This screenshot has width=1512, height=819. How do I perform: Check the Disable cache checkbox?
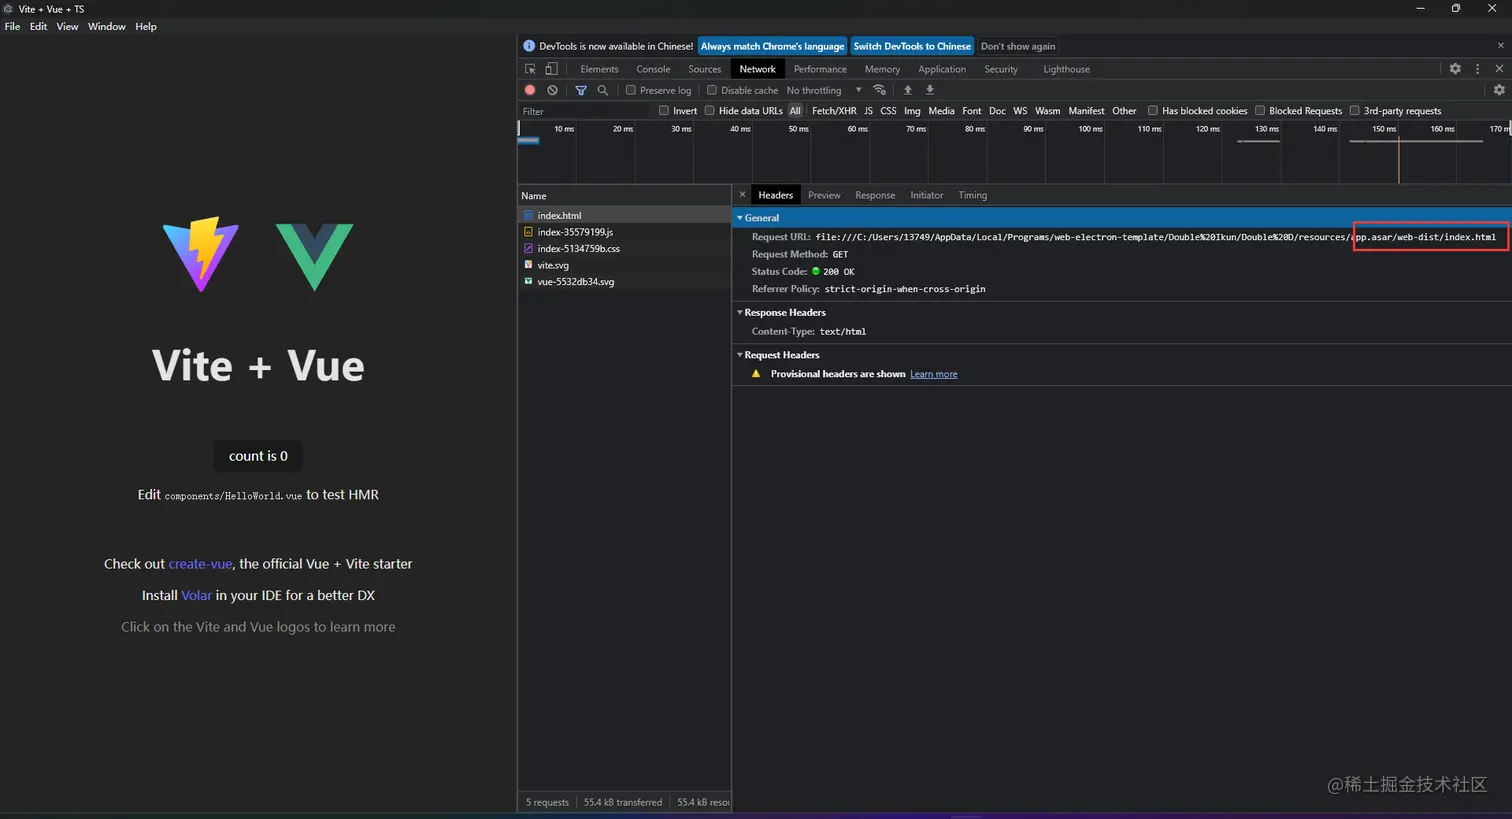coord(712,90)
